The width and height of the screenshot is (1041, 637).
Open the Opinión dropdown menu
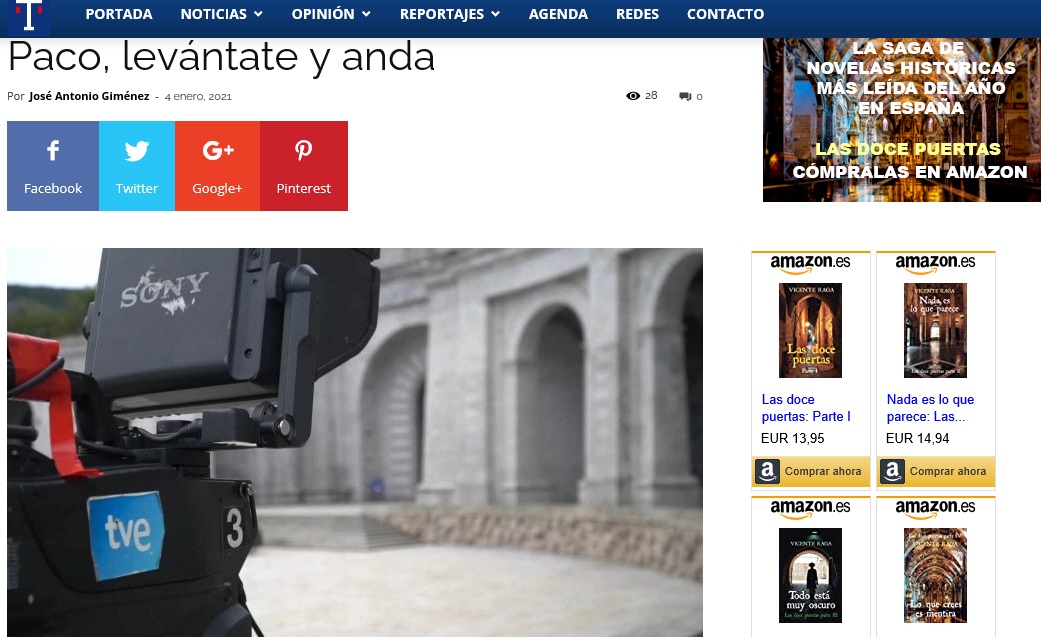point(330,14)
